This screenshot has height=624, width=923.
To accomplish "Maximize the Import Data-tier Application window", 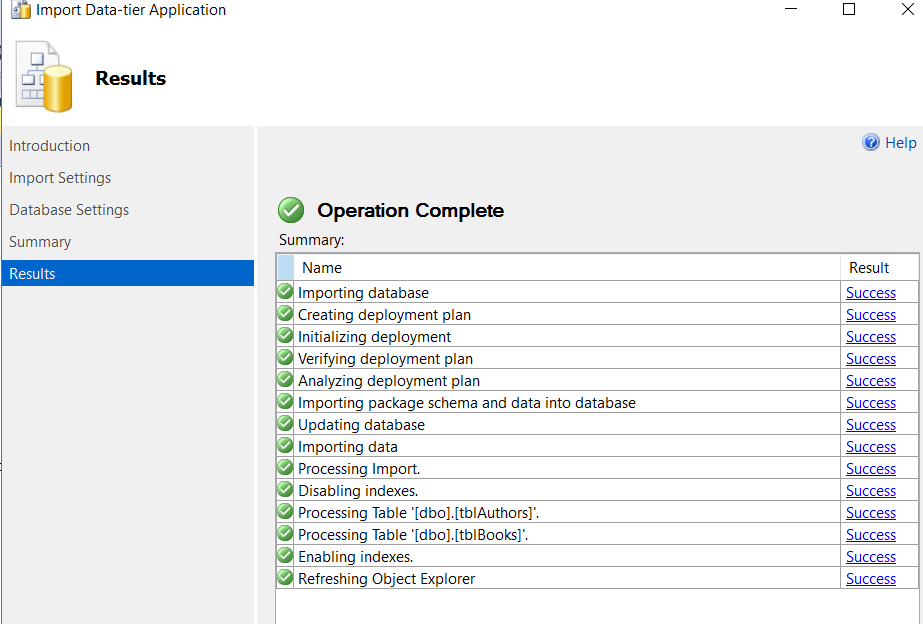I will (x=849, y=10).
